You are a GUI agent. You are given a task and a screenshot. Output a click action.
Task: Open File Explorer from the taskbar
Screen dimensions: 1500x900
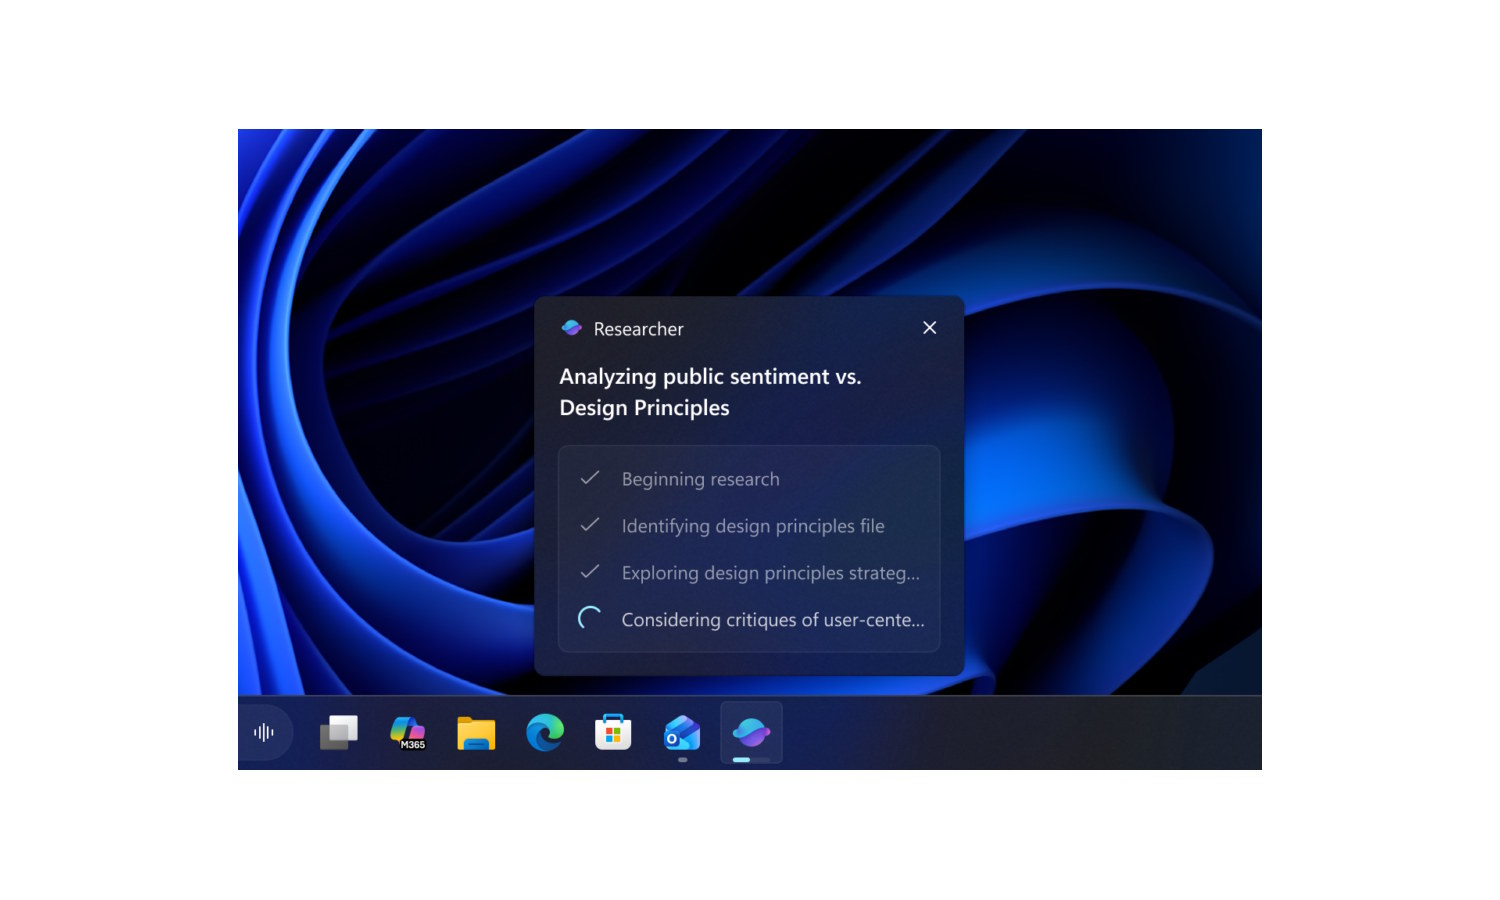click(x=476, y=733)
